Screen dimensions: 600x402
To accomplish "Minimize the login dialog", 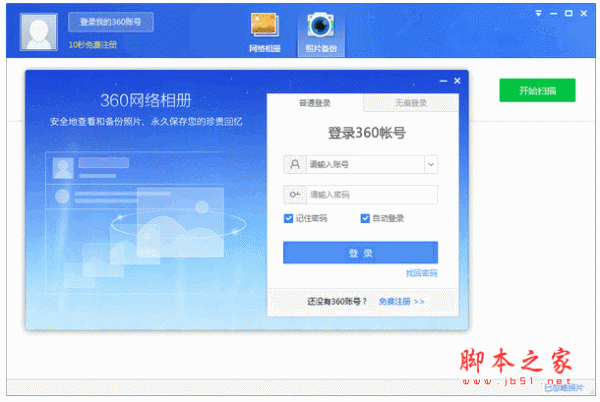I will coord(443,81).
